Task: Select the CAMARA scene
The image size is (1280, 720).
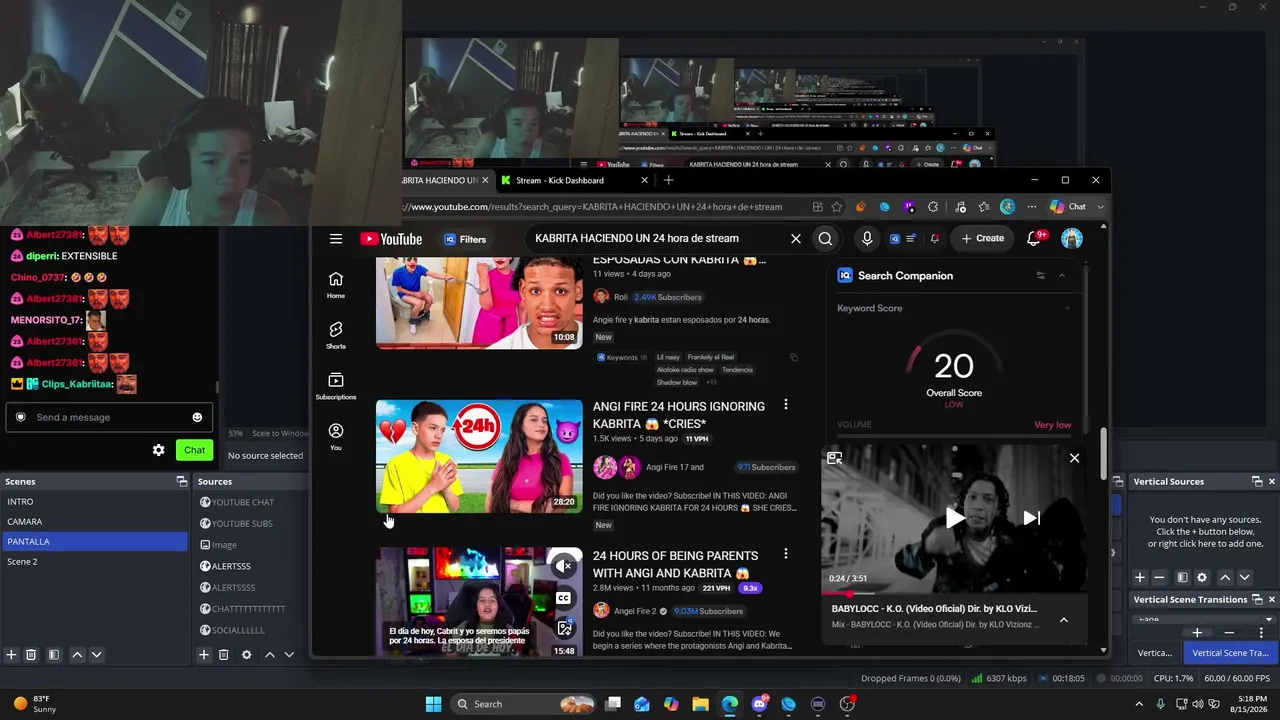Action: pos(95,522)
